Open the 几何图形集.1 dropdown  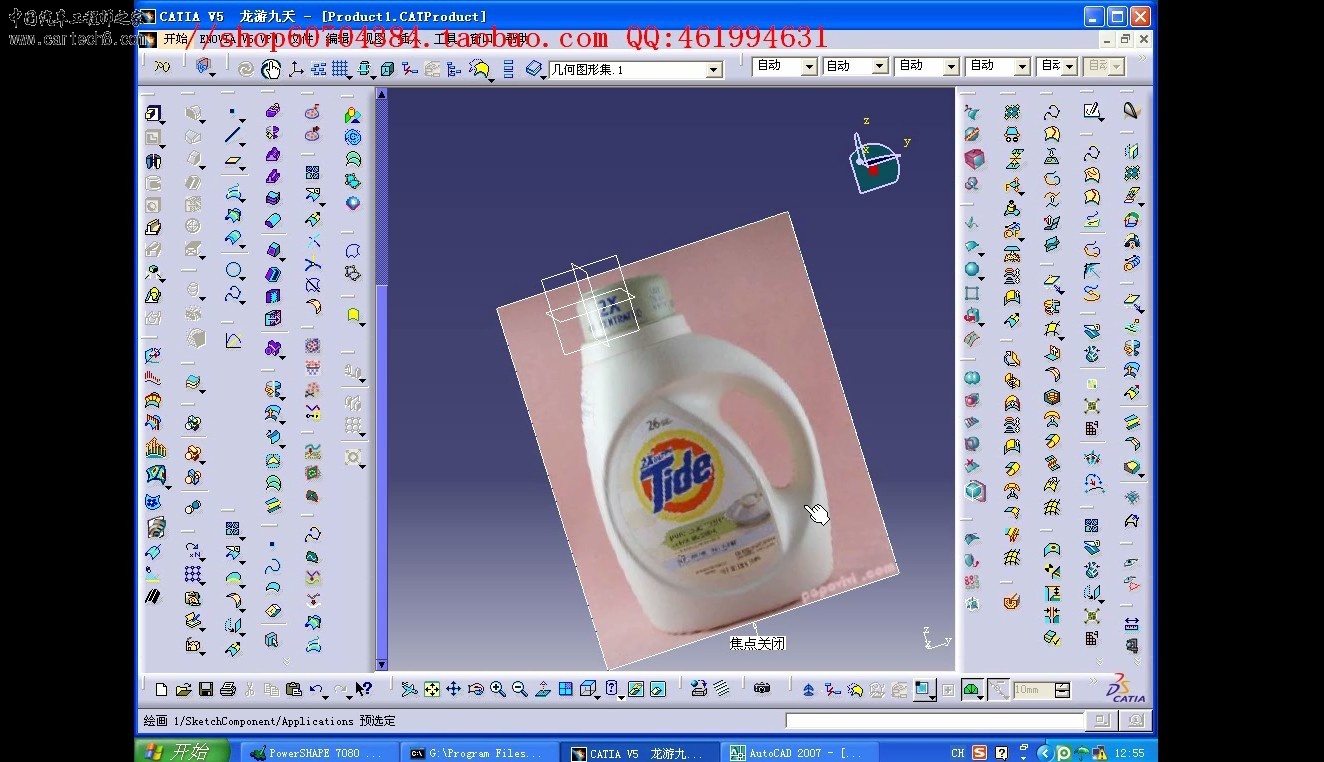(714, 70)
